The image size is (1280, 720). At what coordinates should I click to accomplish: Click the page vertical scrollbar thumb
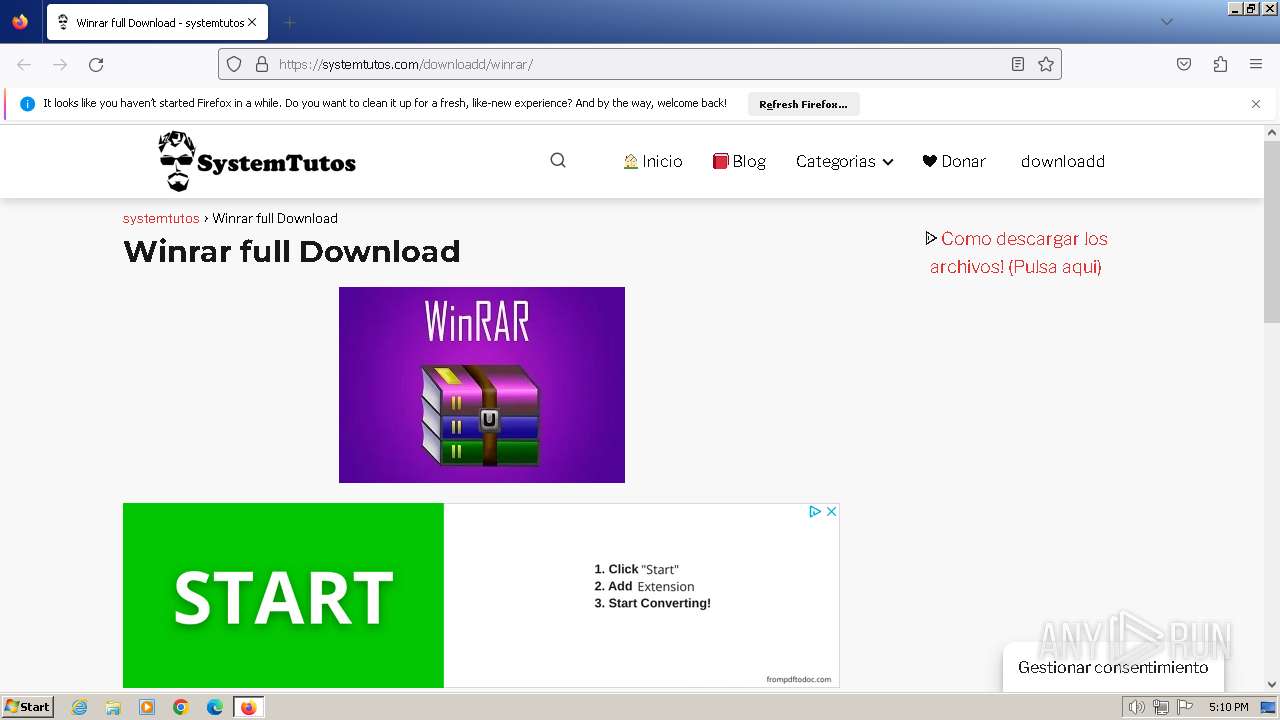pos(1272,231)
